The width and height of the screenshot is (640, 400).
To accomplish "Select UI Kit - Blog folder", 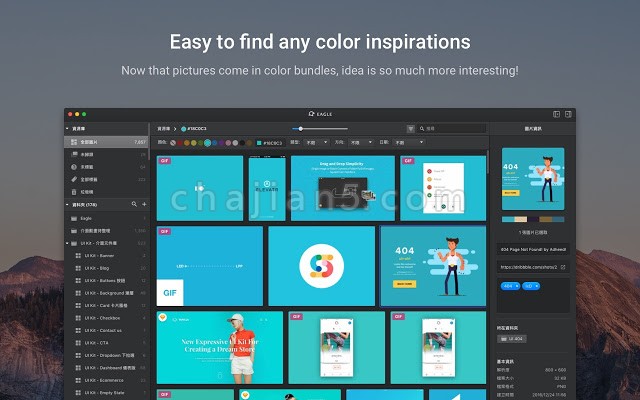I will point(107,268).
